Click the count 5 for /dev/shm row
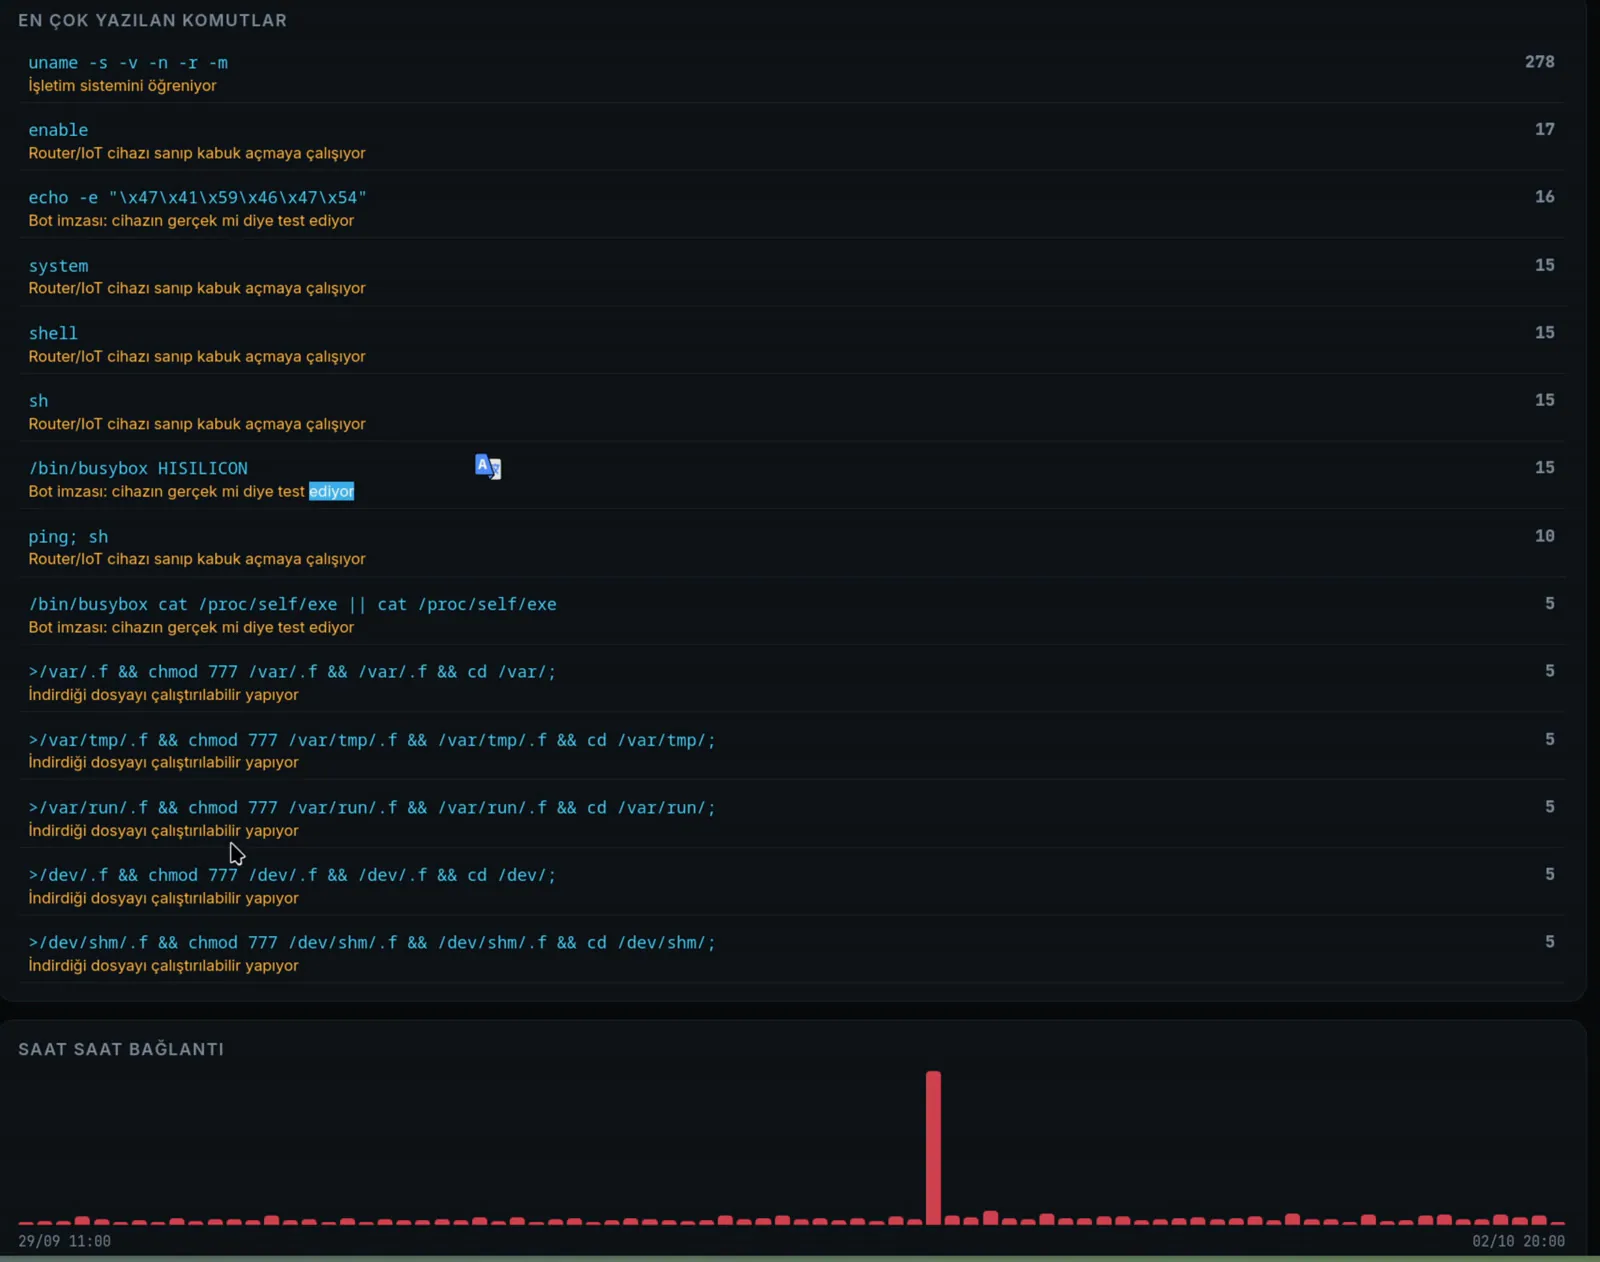 (x=1549, y=942)
